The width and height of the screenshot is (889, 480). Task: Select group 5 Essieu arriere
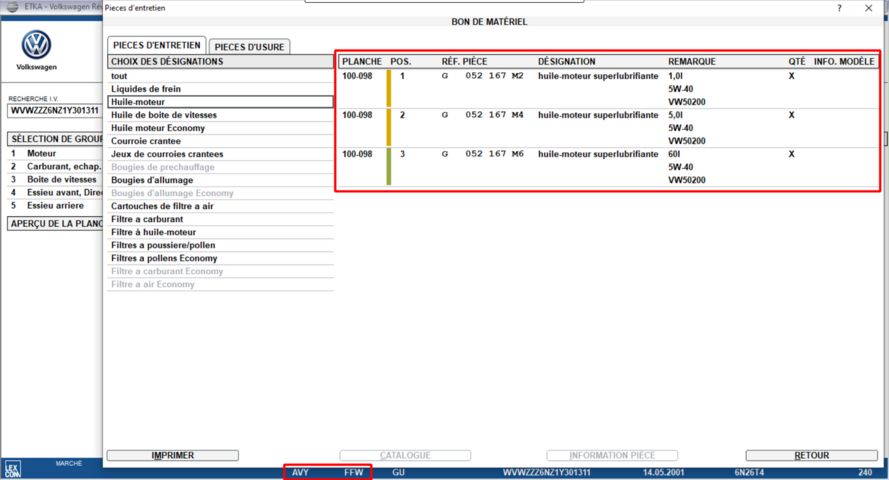coord(55,206)
